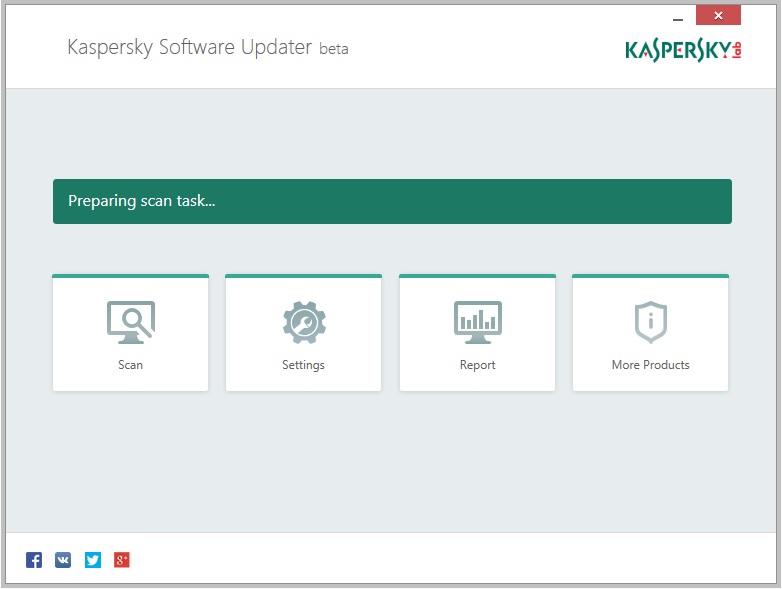Click the Kaspersky Lab logo
Image resolution: width=782 pixels, height=589 pixels.
coord(683,49)
